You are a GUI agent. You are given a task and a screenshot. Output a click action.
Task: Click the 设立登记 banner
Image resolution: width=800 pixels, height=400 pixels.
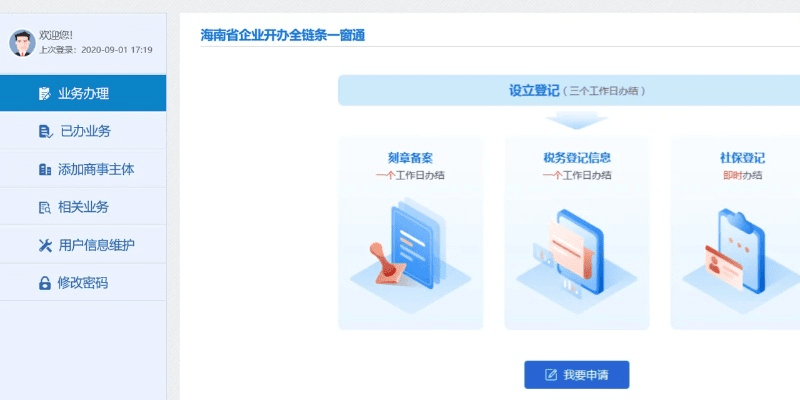[569, 90]
